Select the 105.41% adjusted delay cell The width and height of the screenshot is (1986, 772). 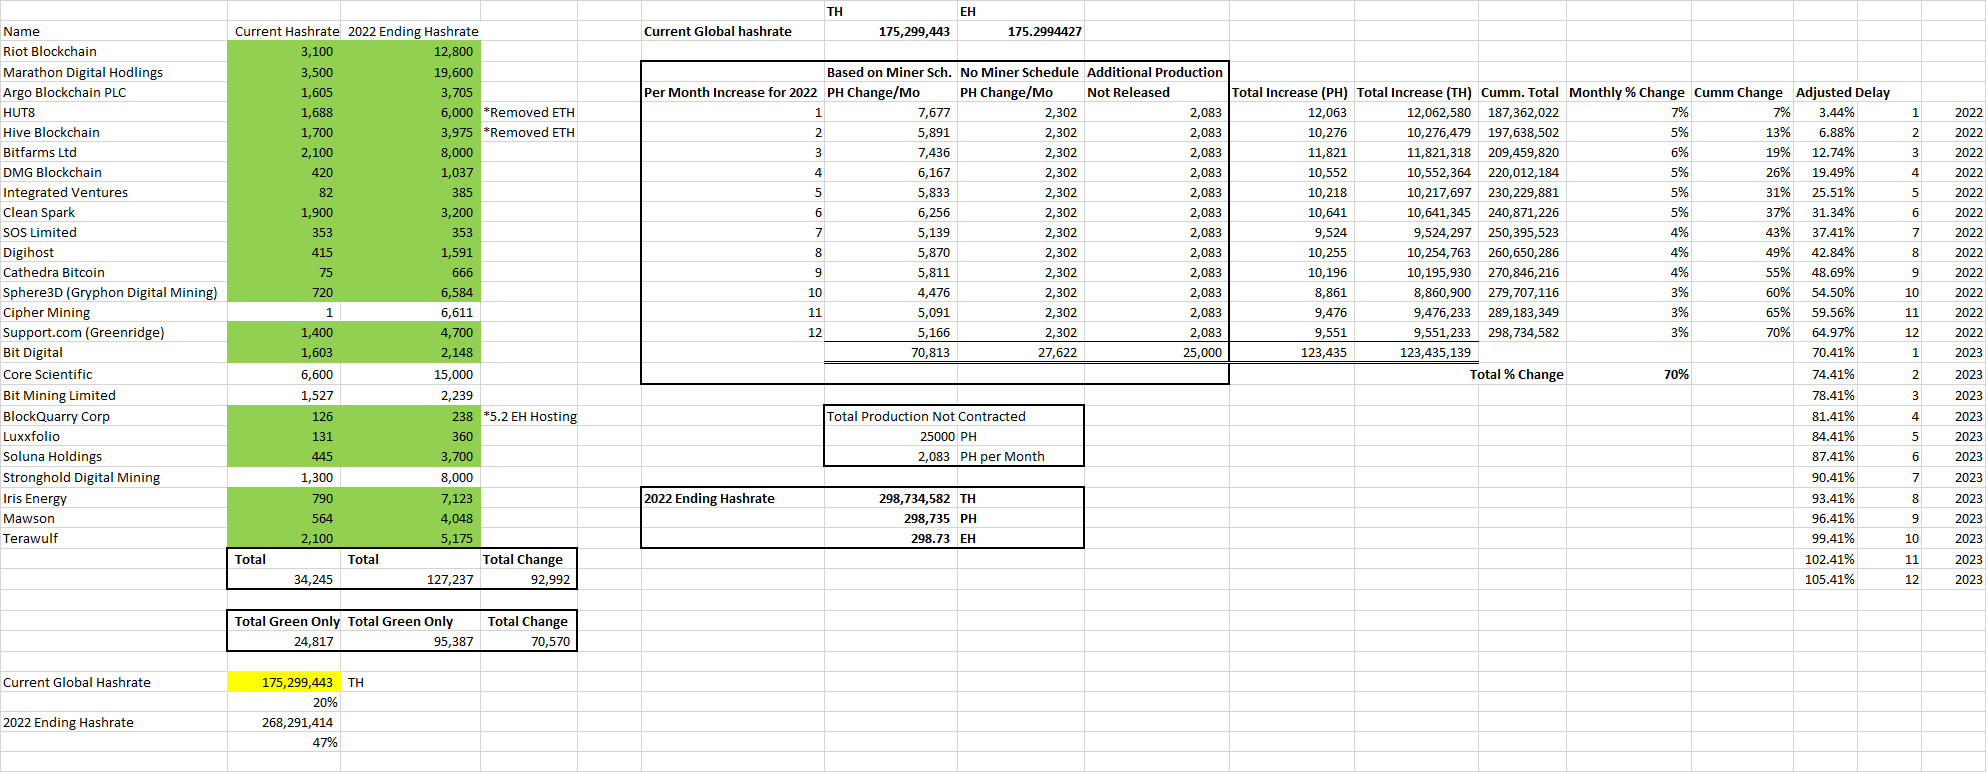(x=1829, y=579)
